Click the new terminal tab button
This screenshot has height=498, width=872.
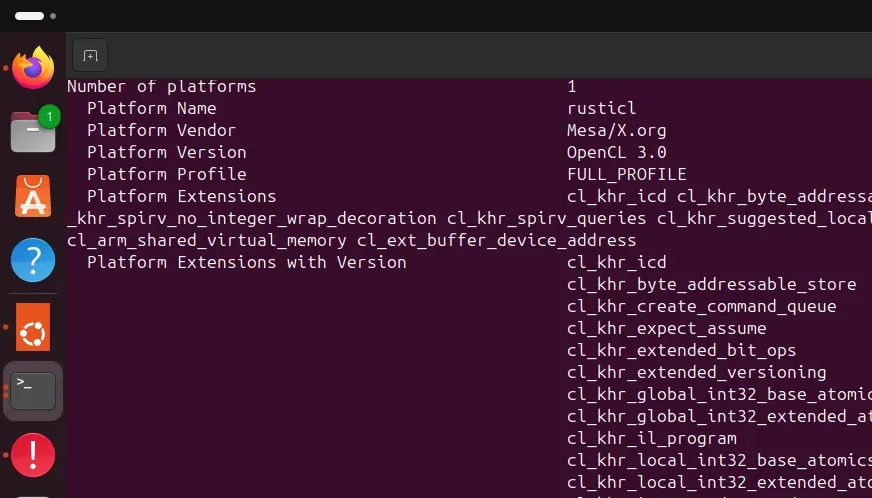(90, 55)
